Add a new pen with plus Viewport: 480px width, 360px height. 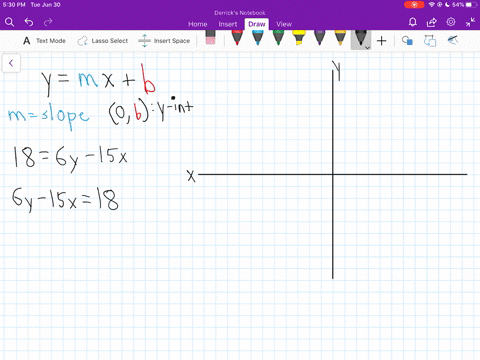pyautogui.click(x=381, y=41)
